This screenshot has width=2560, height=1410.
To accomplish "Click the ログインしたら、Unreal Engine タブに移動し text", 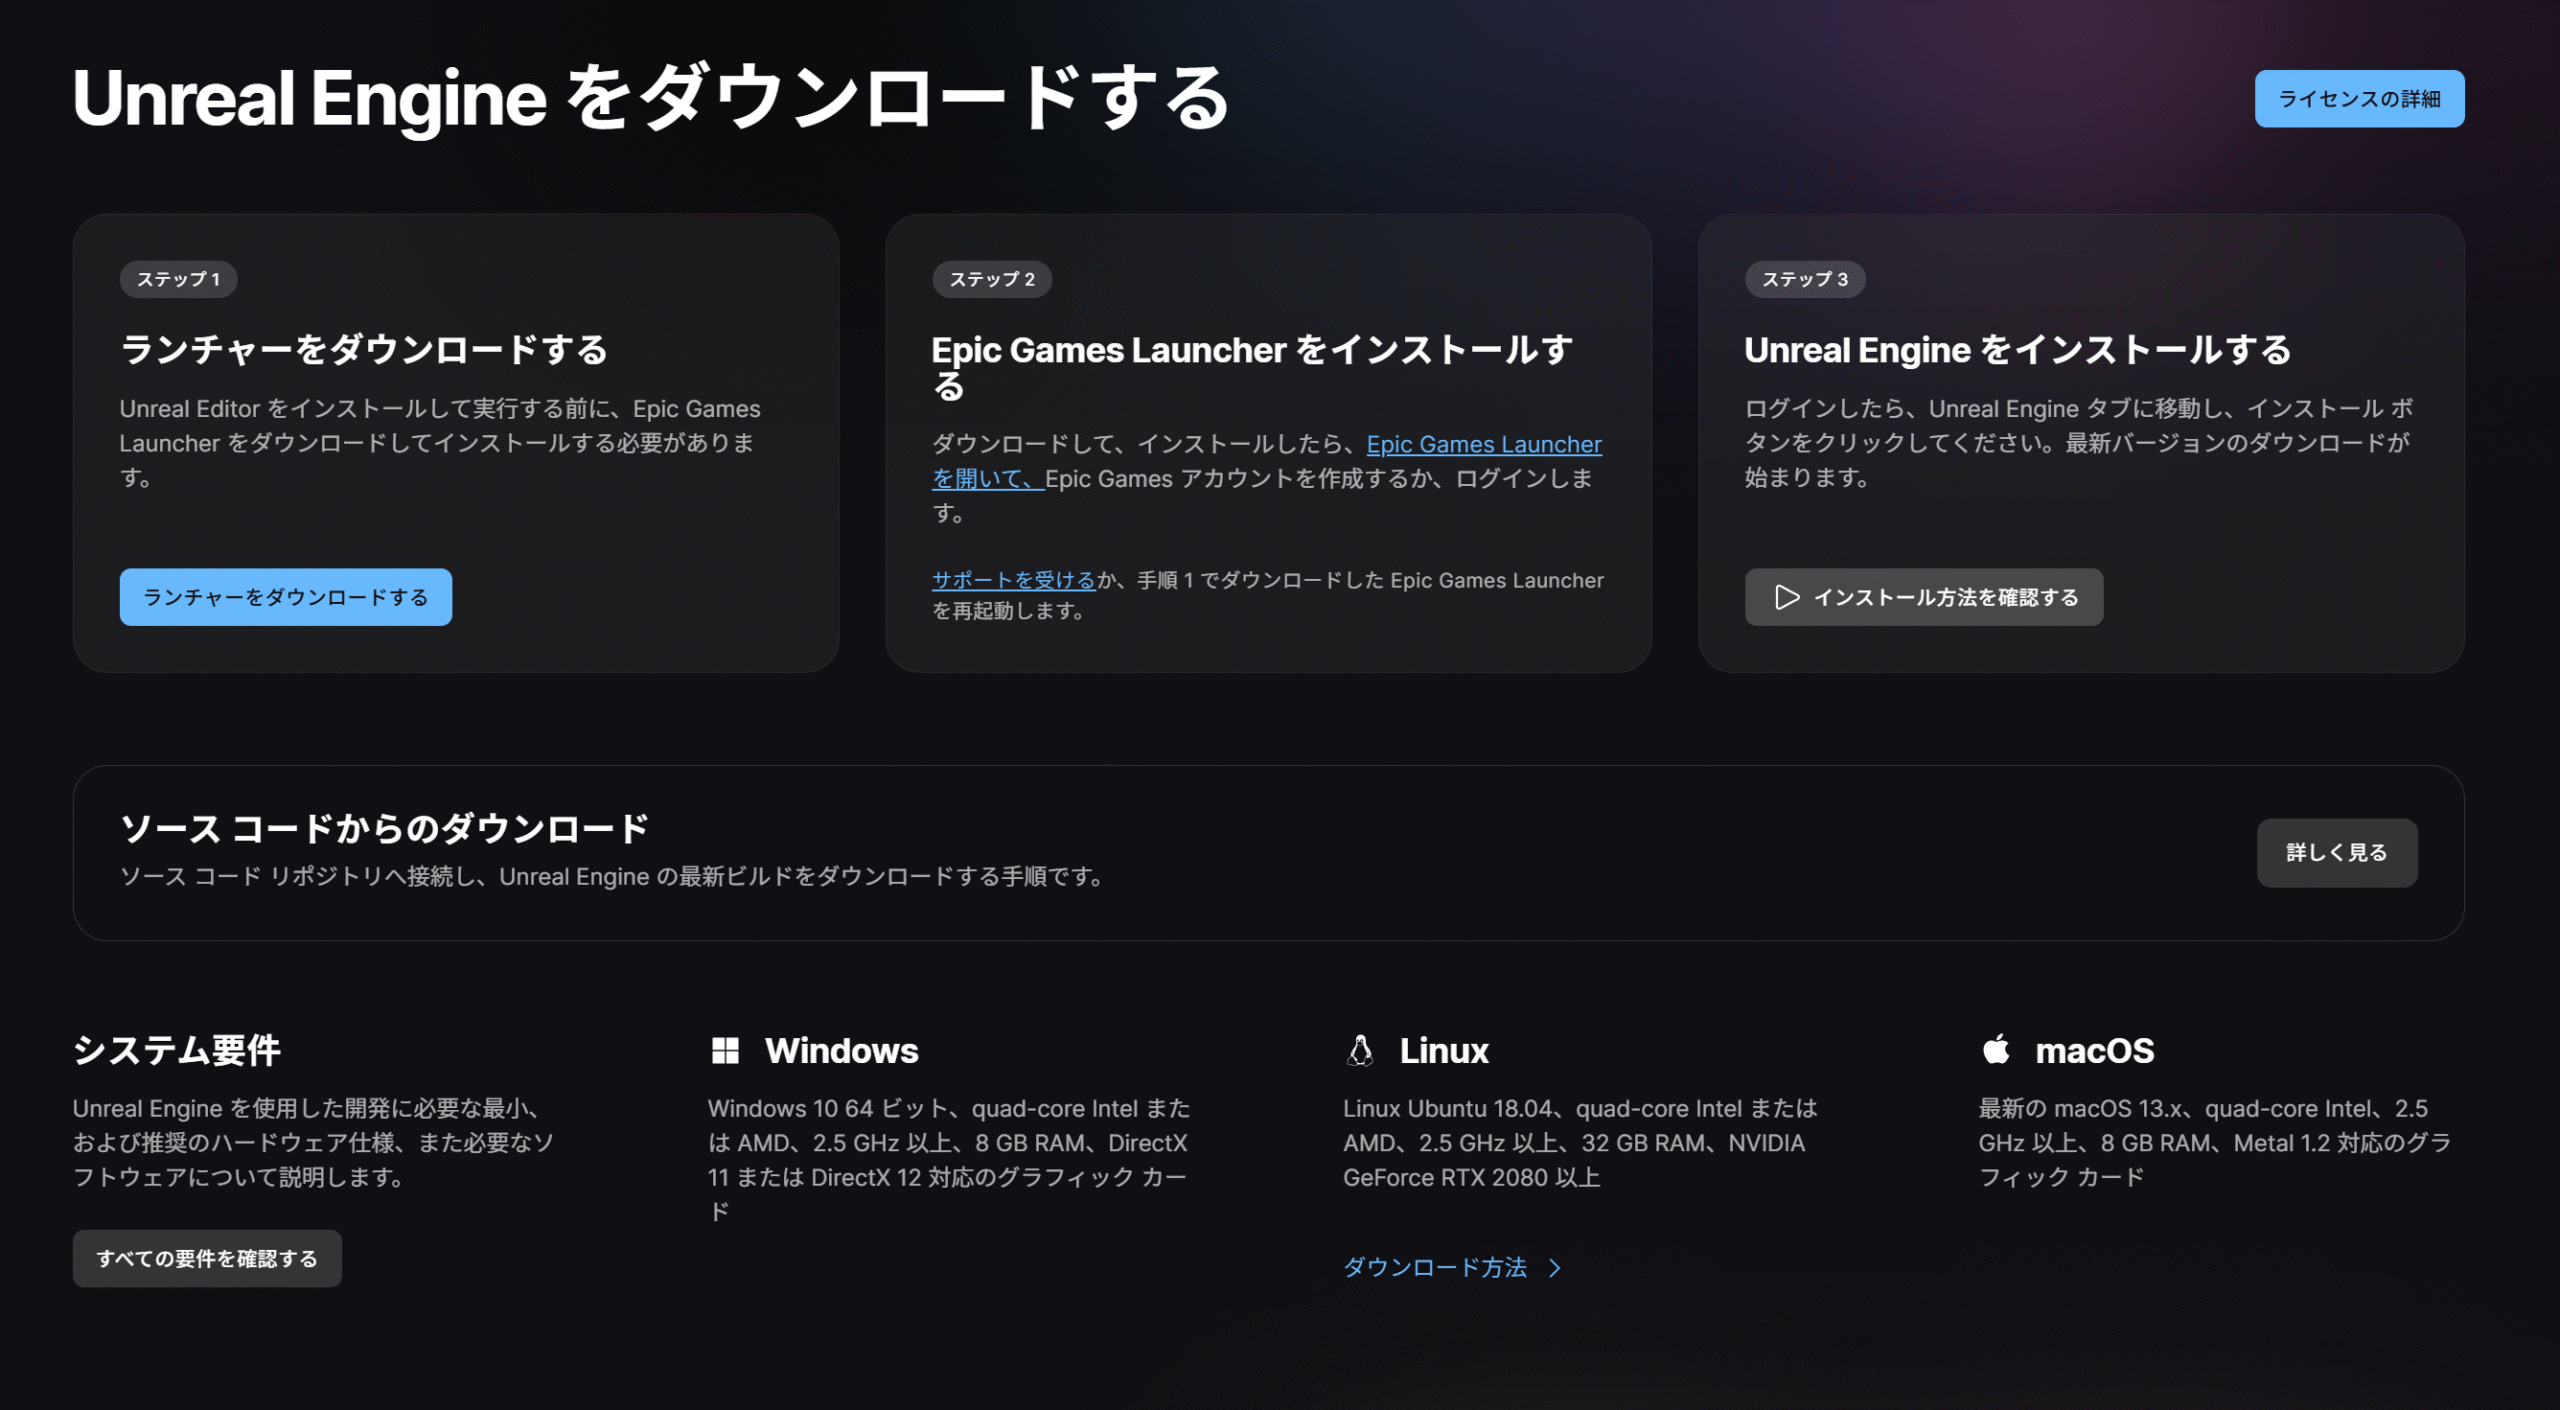I will click(2079, 443).
